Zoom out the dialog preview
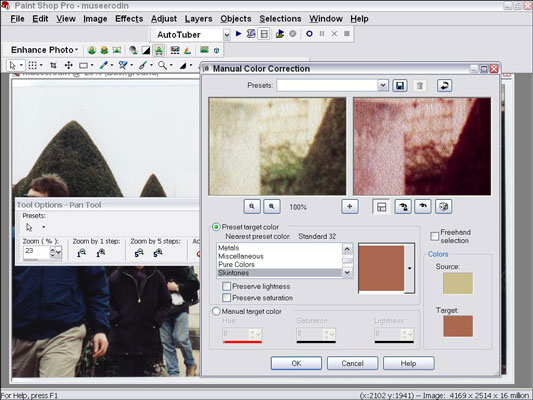 [x=252, y=206]
